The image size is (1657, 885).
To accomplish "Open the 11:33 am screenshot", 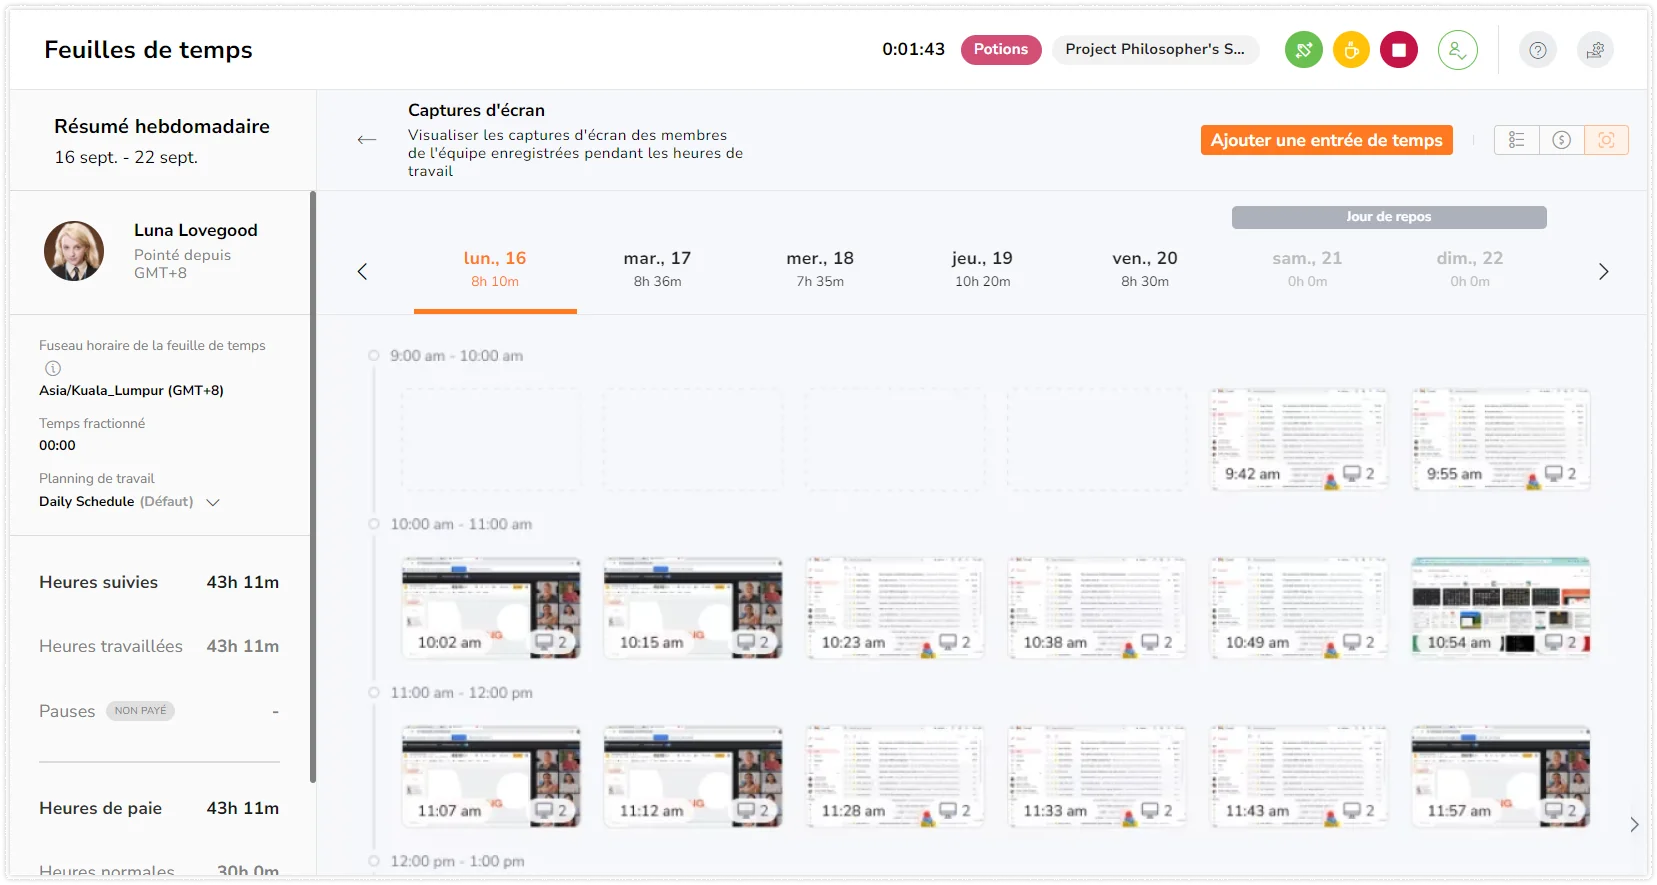I will (1097, 776).
